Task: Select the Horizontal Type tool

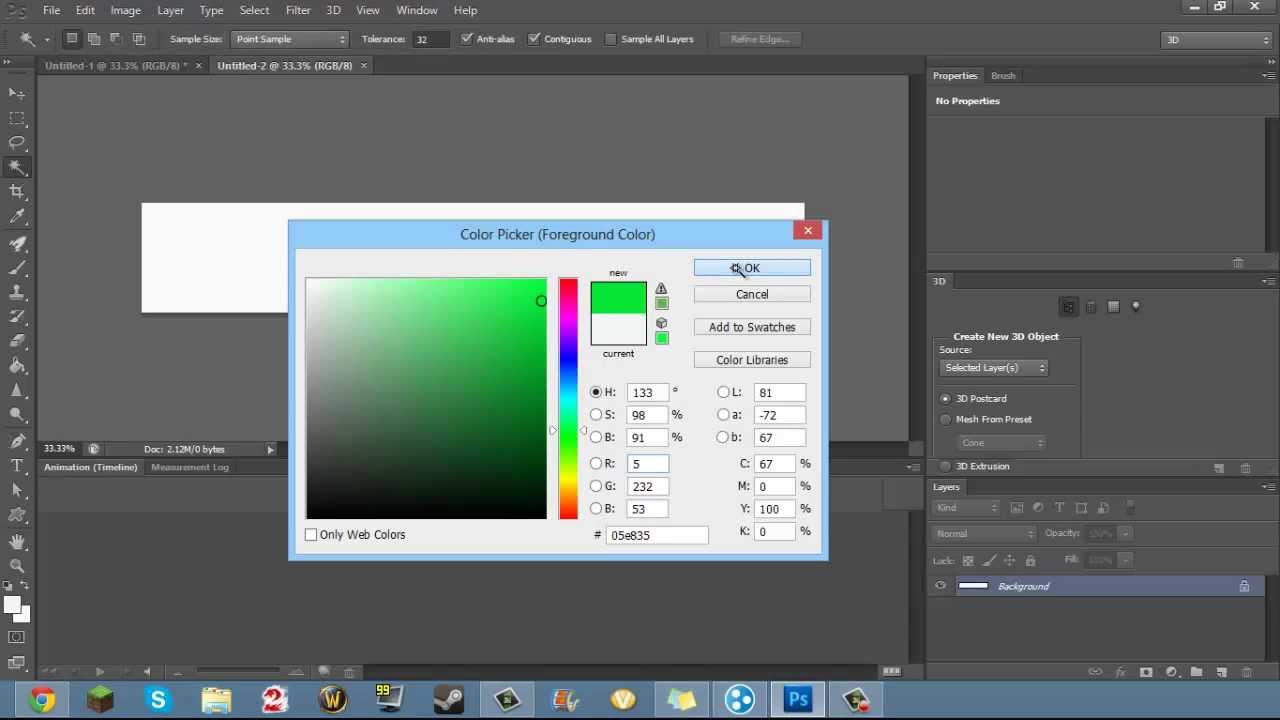Action: (17, 466)
